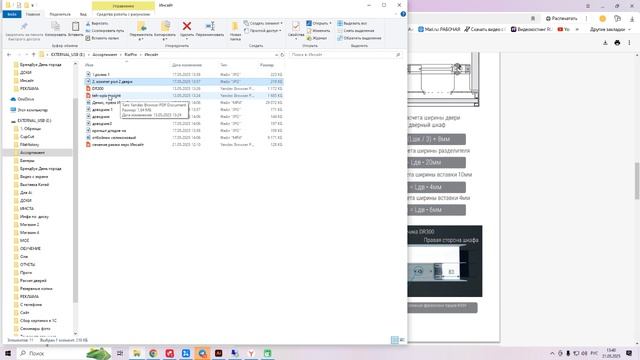The width and height of the screenshot is (640, 360).
Task: Expand the Easy access dropdown
Action: (263, 31)
